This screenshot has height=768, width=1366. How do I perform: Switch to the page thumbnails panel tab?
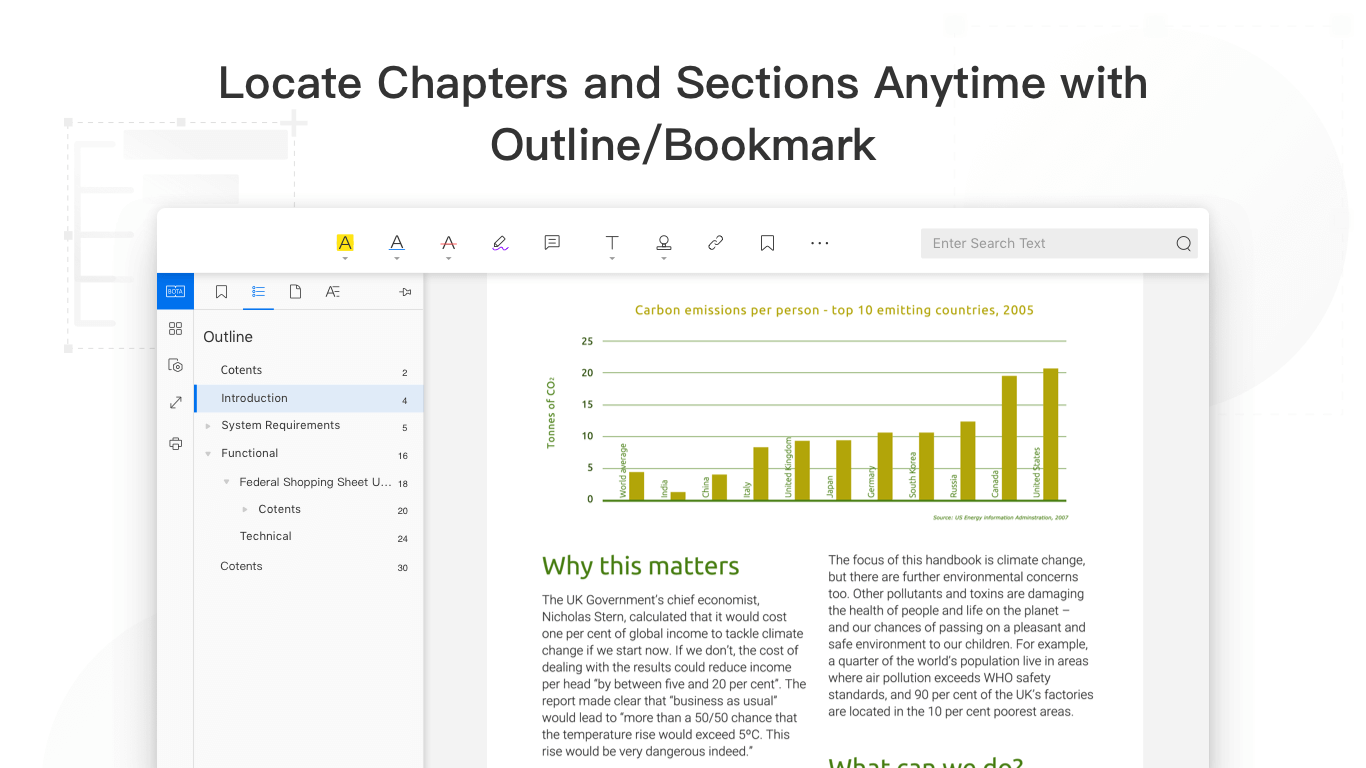point(295,292)
